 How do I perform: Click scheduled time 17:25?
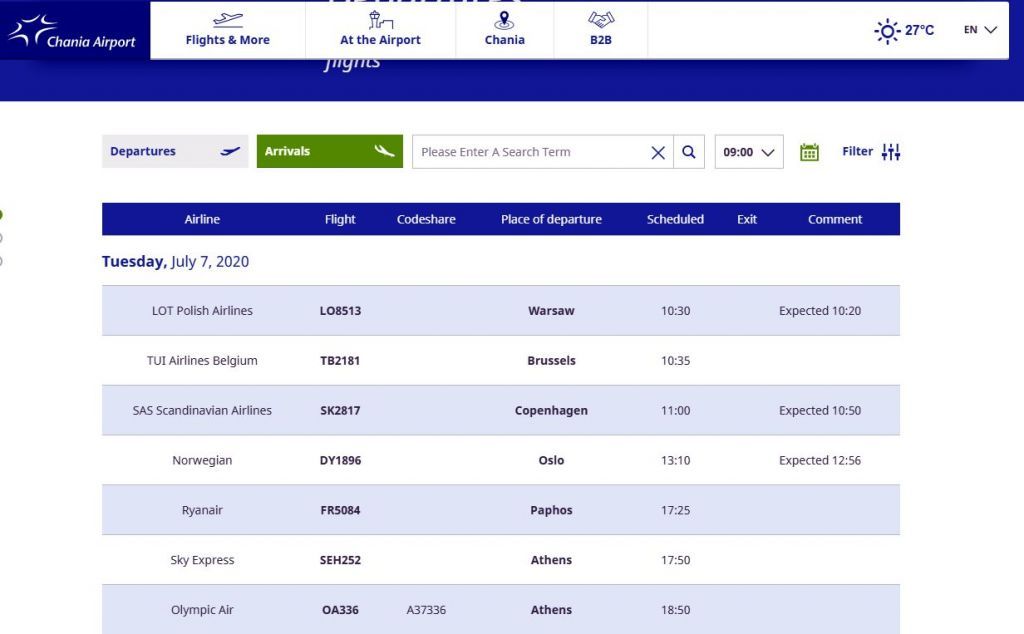tap(675, 510)
